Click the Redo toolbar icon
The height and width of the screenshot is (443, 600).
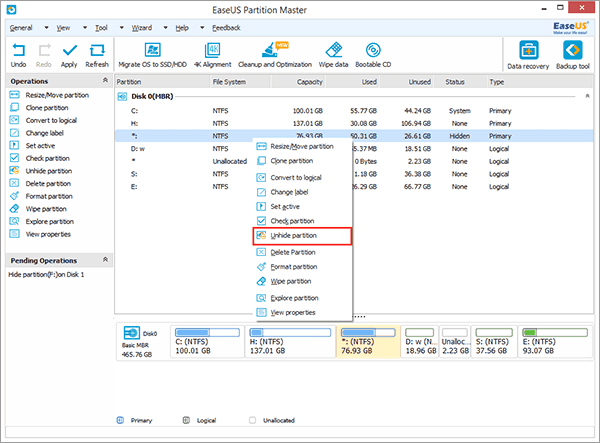(44, 55)
